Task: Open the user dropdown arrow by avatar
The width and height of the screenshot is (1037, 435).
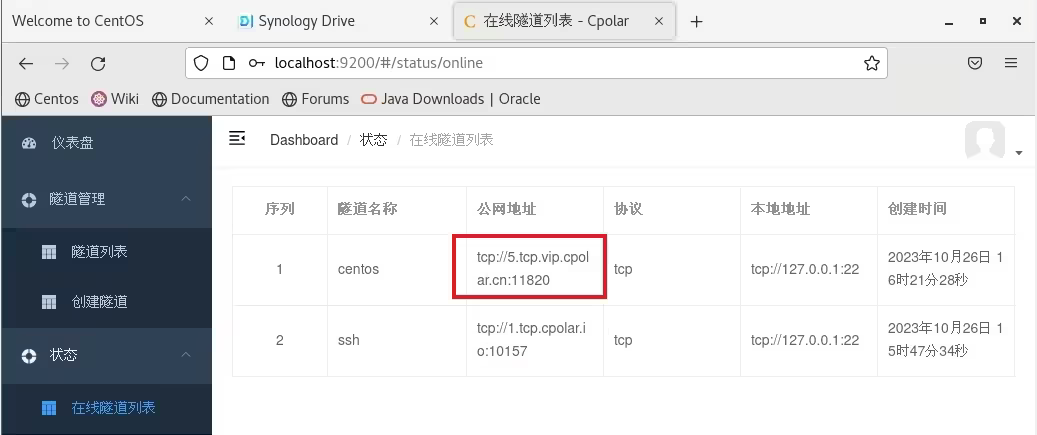Action: point(1018,153)
